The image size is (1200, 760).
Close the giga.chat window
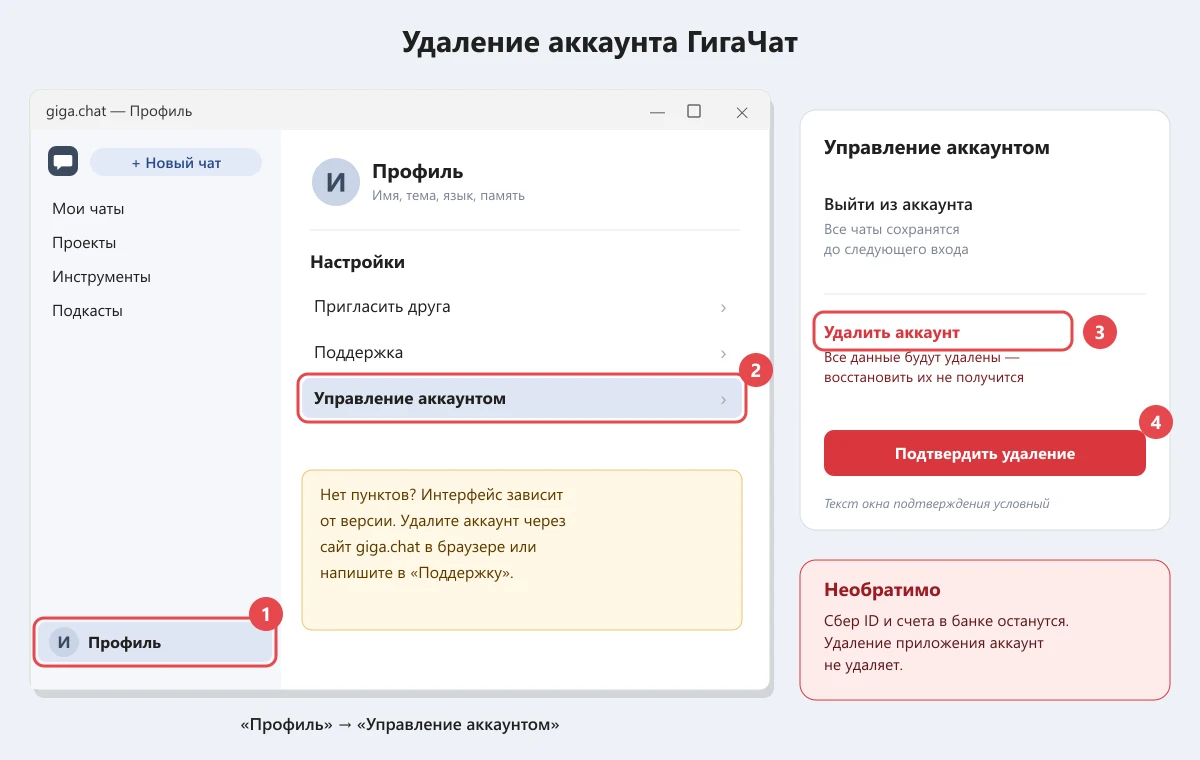[x=742, y=112]
